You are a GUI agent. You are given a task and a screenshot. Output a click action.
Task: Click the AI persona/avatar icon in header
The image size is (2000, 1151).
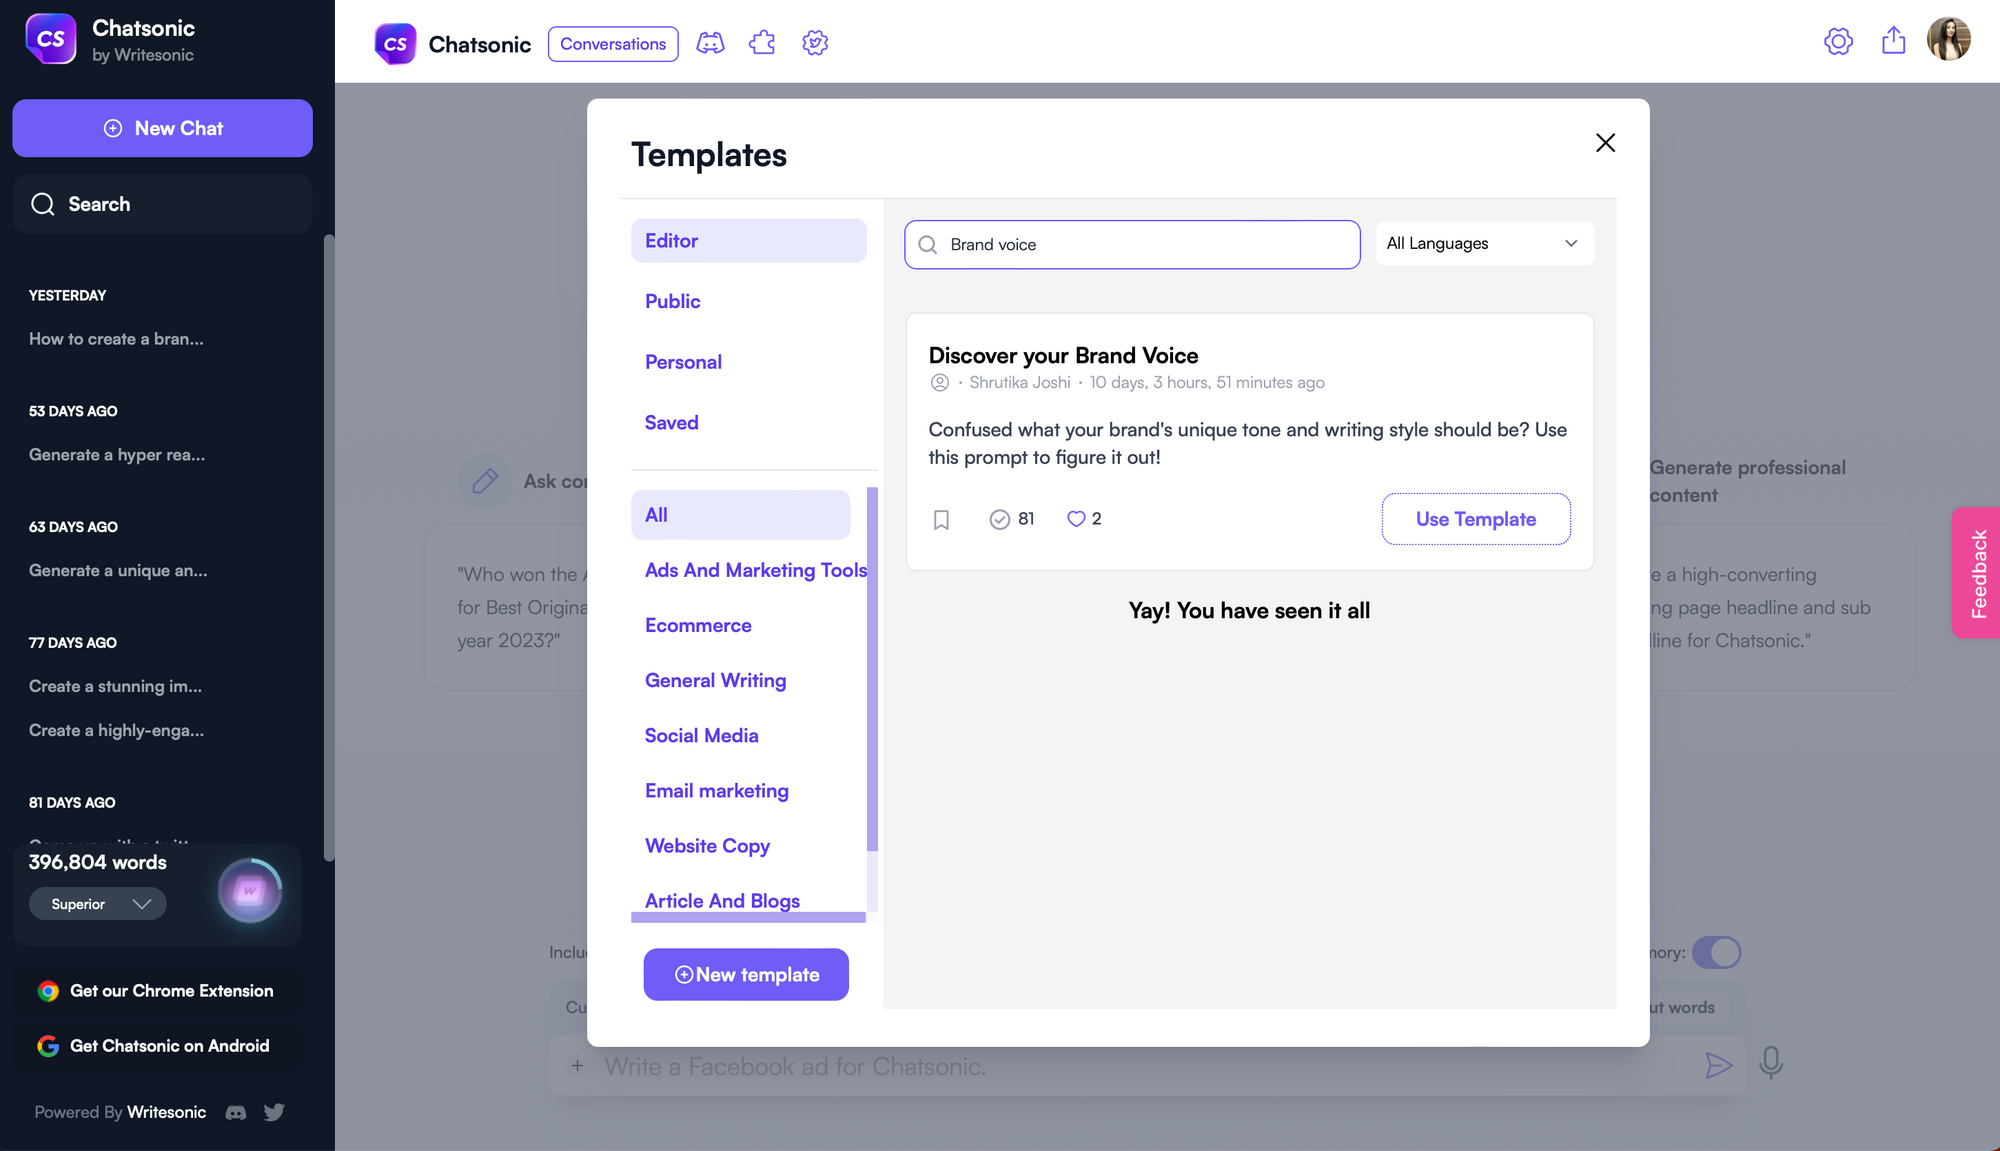(x=710, y=41)
